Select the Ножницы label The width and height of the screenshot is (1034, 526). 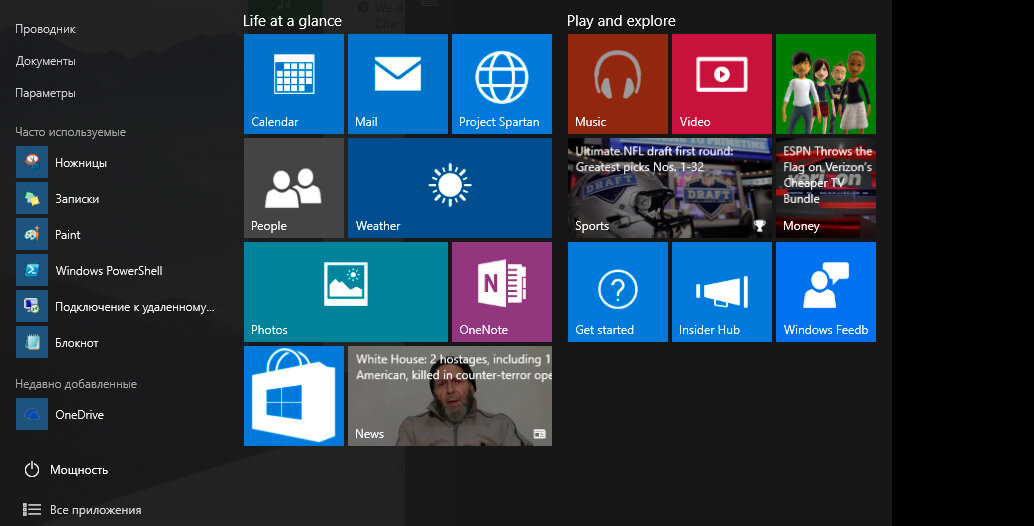click(81, 163)
